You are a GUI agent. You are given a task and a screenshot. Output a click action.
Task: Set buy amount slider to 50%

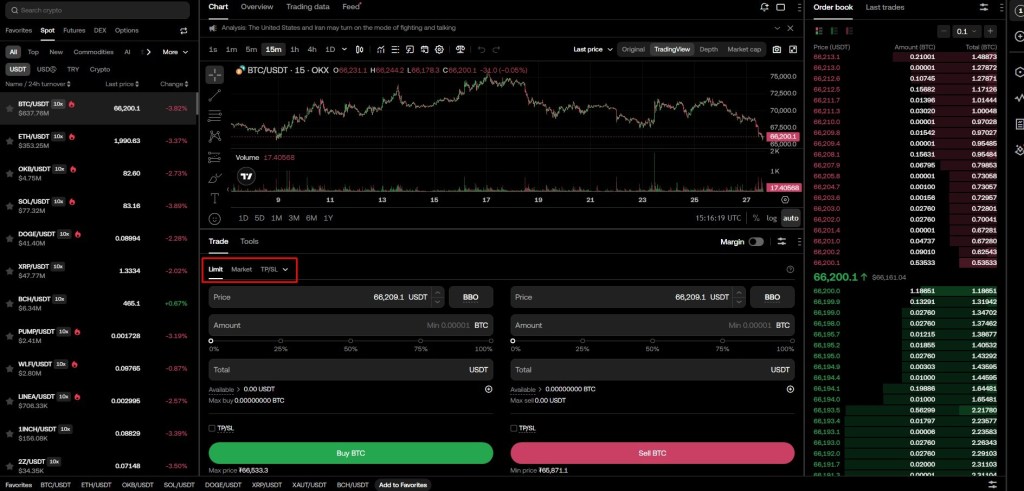(x=351, y=341)
